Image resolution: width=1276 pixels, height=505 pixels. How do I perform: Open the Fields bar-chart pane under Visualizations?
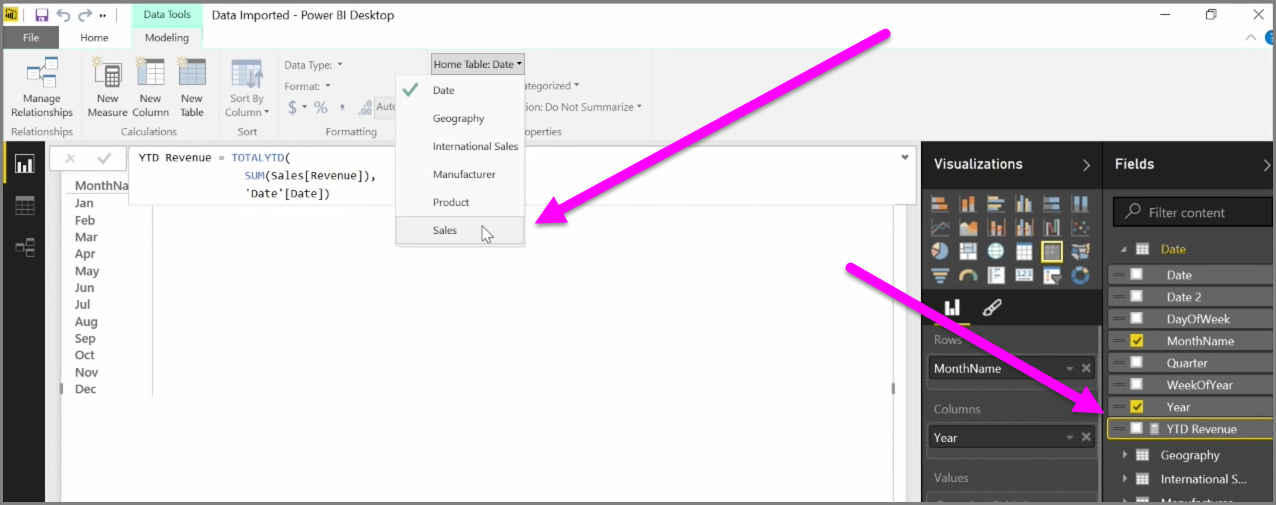pos(951,308)
